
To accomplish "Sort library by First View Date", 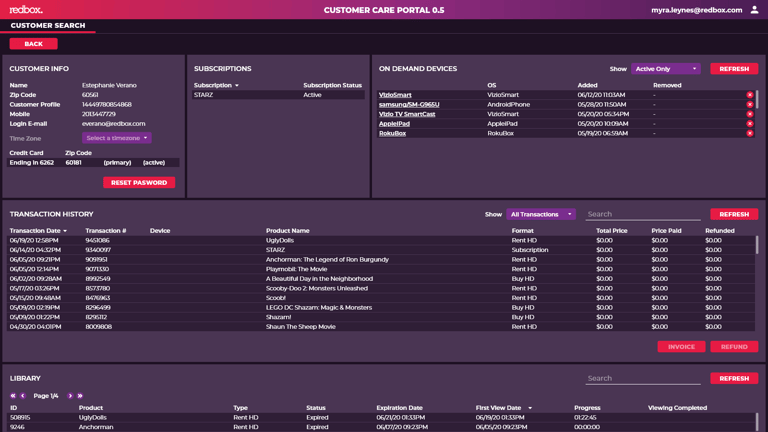I will tap(504, 408).
